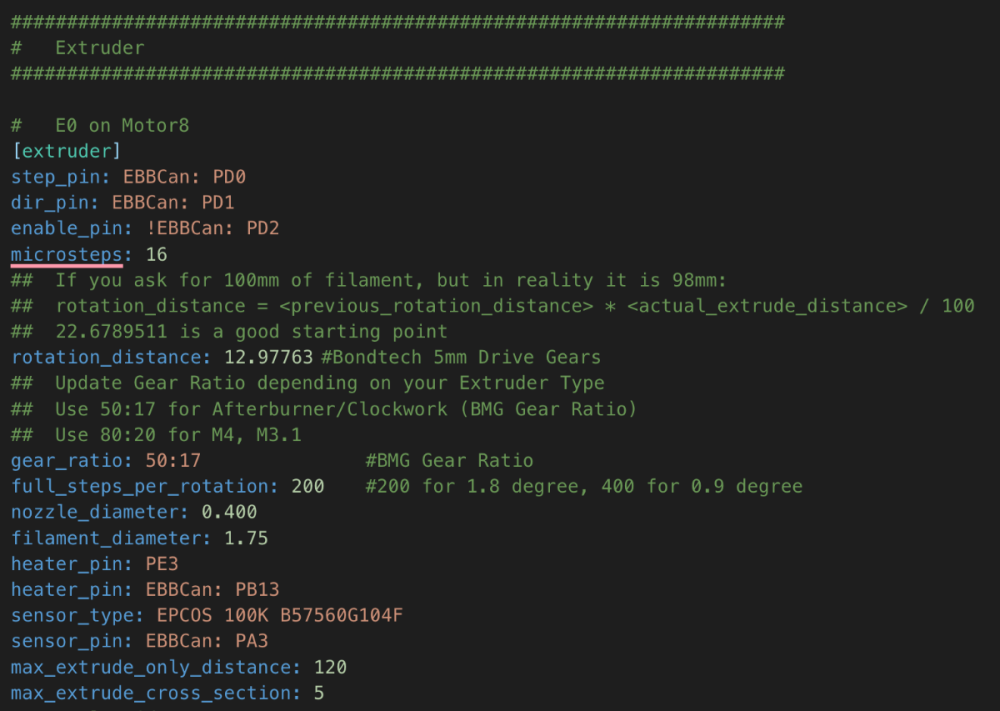Viewport: 1000px width, 711px height.
Task: Click the "# Extruder" comment heading
Action: click(78, 48)
